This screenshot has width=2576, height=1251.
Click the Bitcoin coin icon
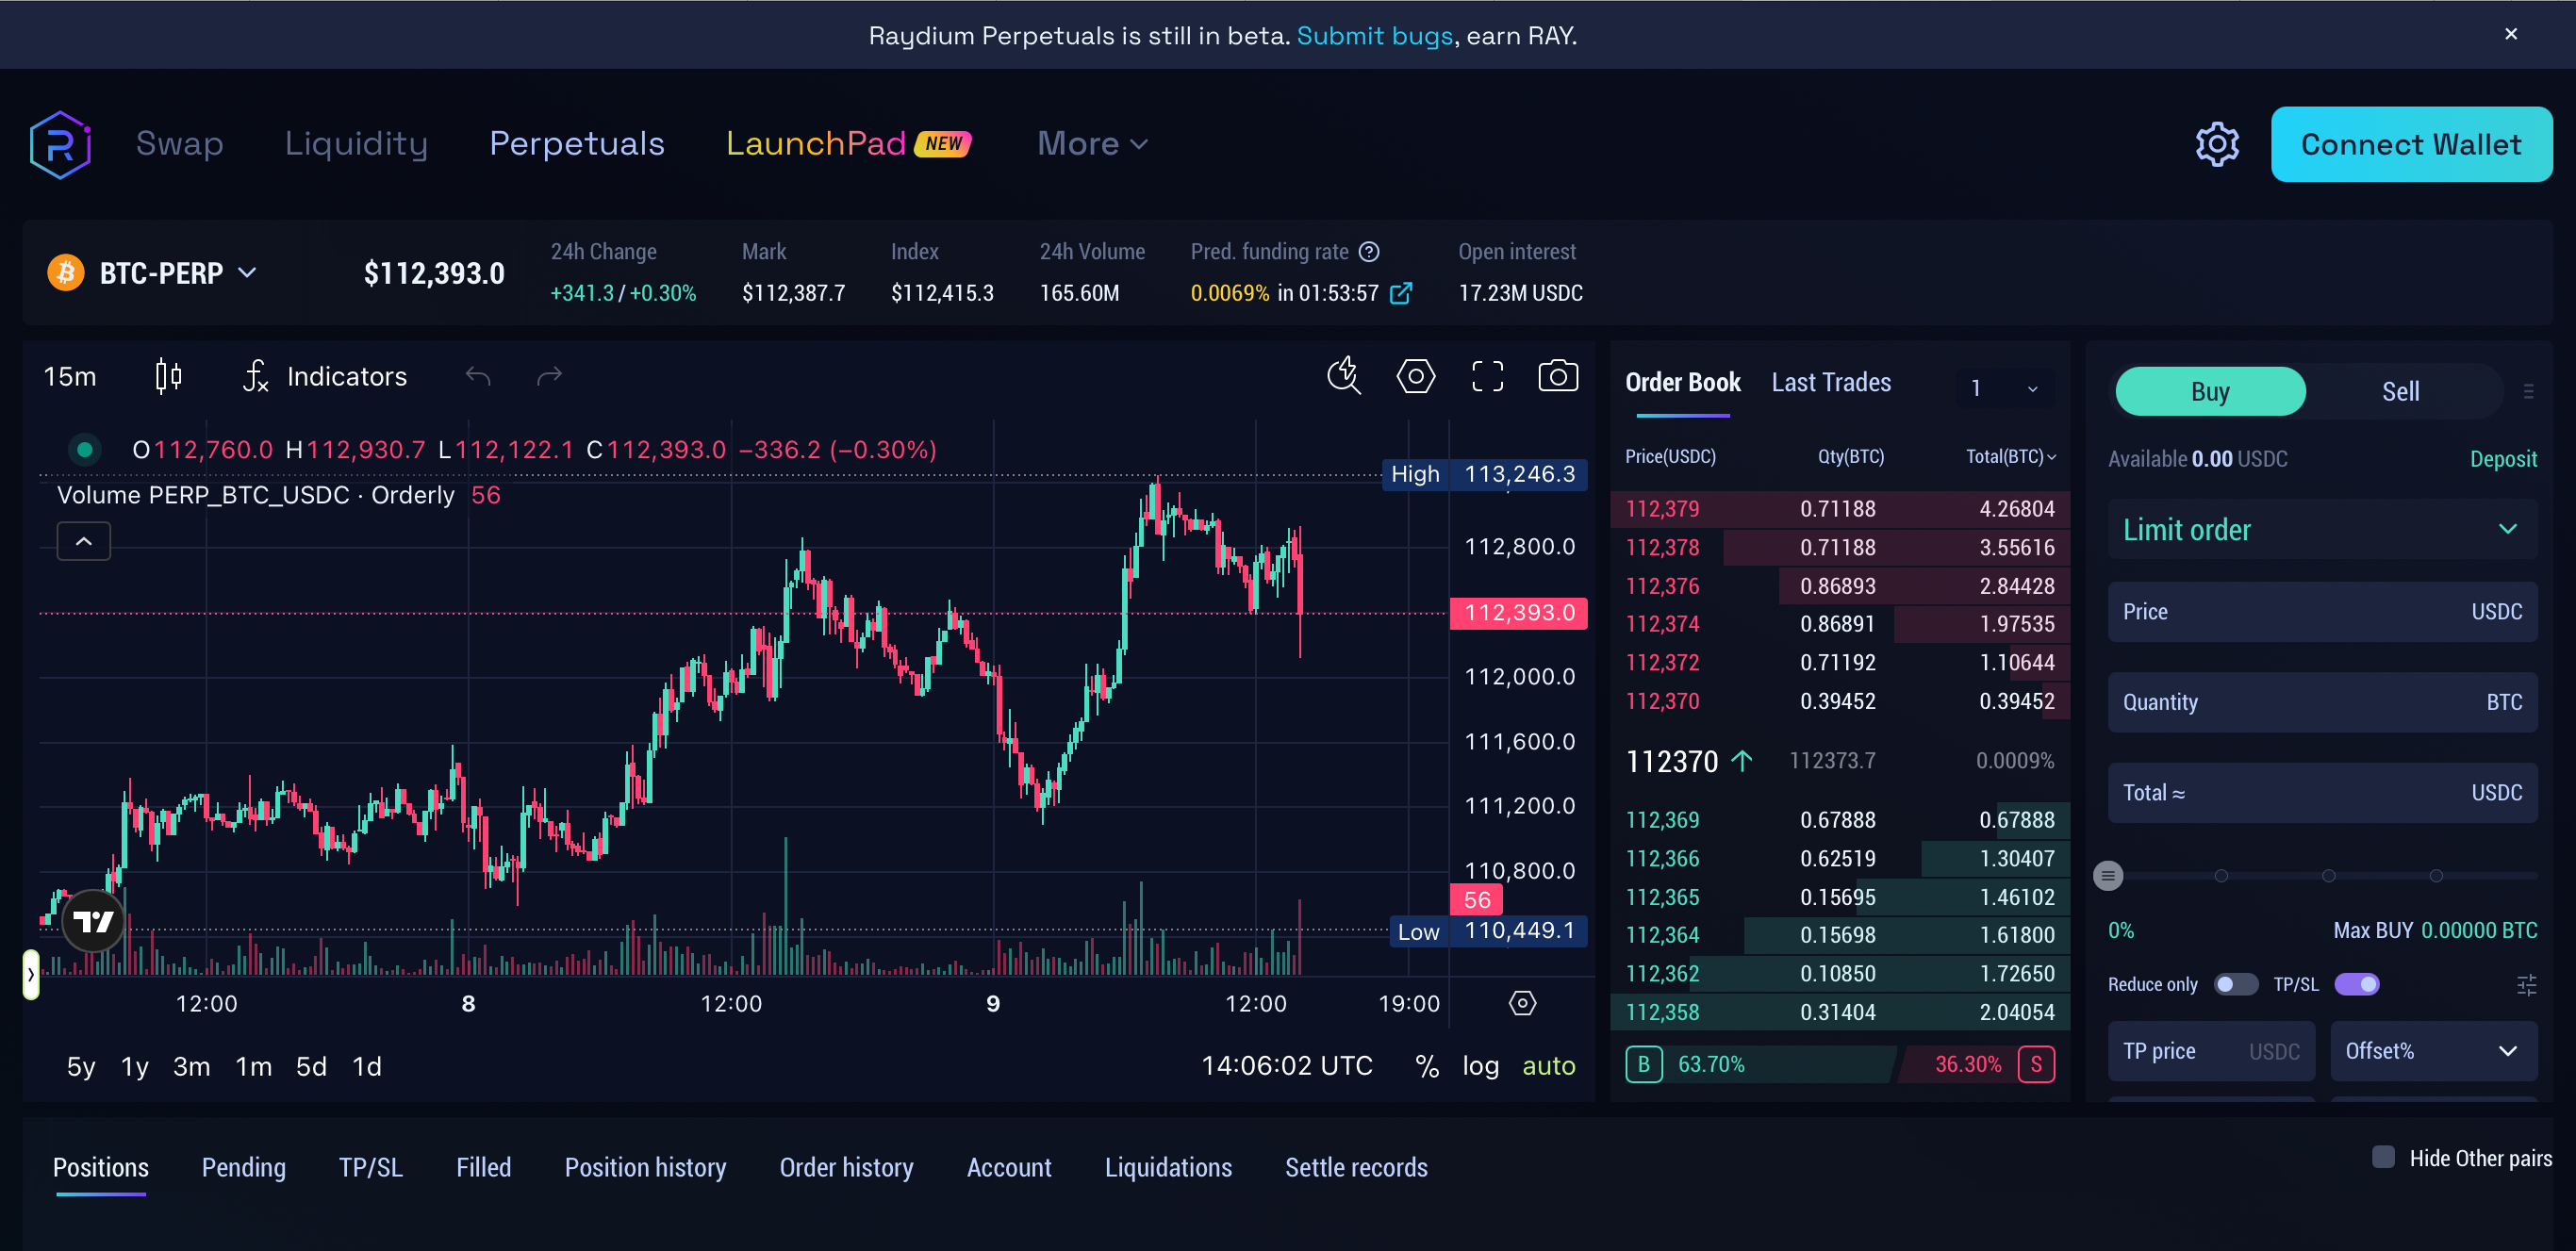coord(66,273)
